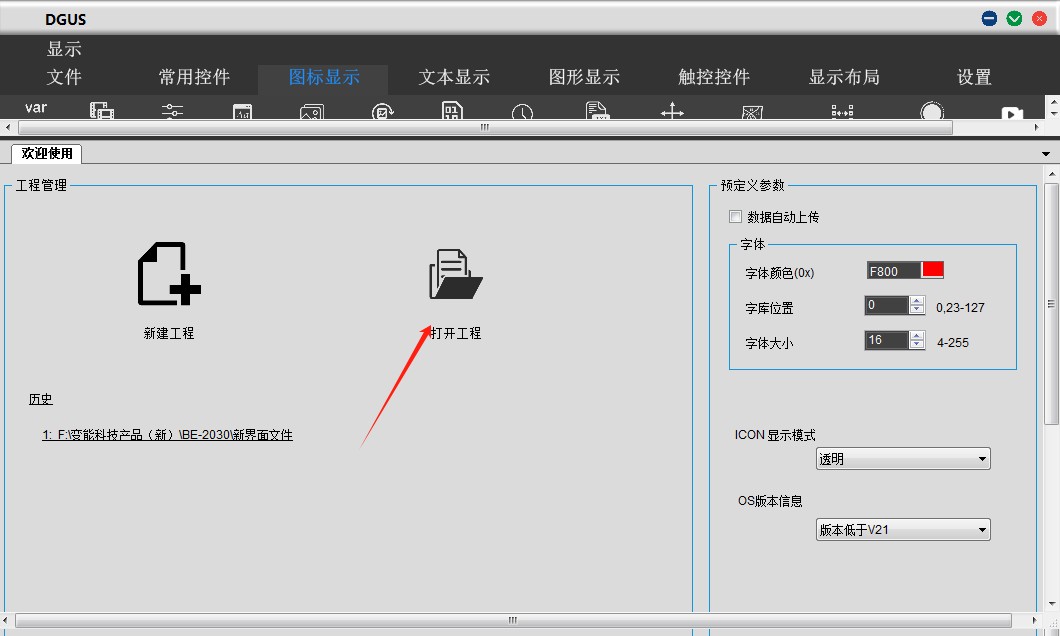Click the four-arrow move icon
The height and width of the screenshot is (636, 1060).
672,110
